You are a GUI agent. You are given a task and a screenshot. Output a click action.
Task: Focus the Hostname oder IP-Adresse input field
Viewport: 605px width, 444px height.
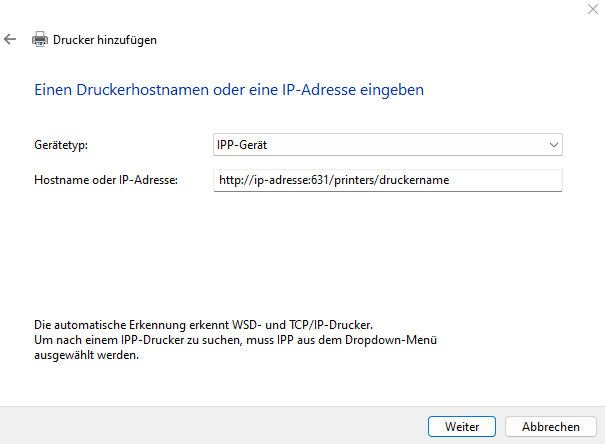[x=388, y=180]
